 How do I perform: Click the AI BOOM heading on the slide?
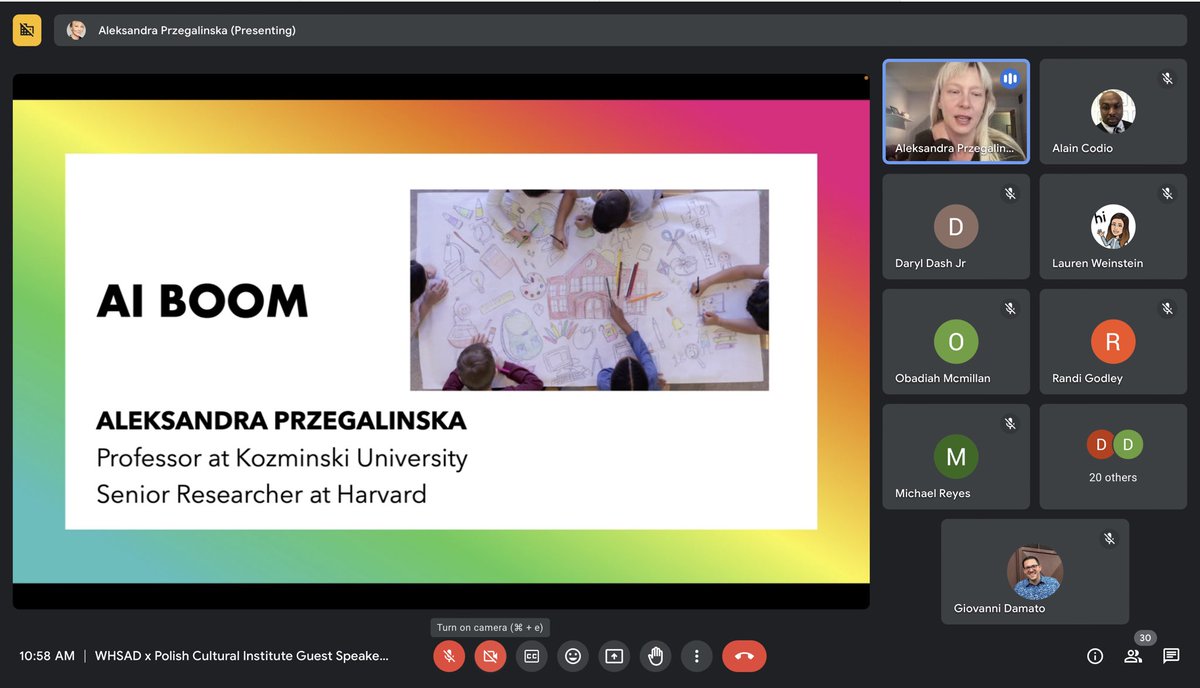[202, 301]
